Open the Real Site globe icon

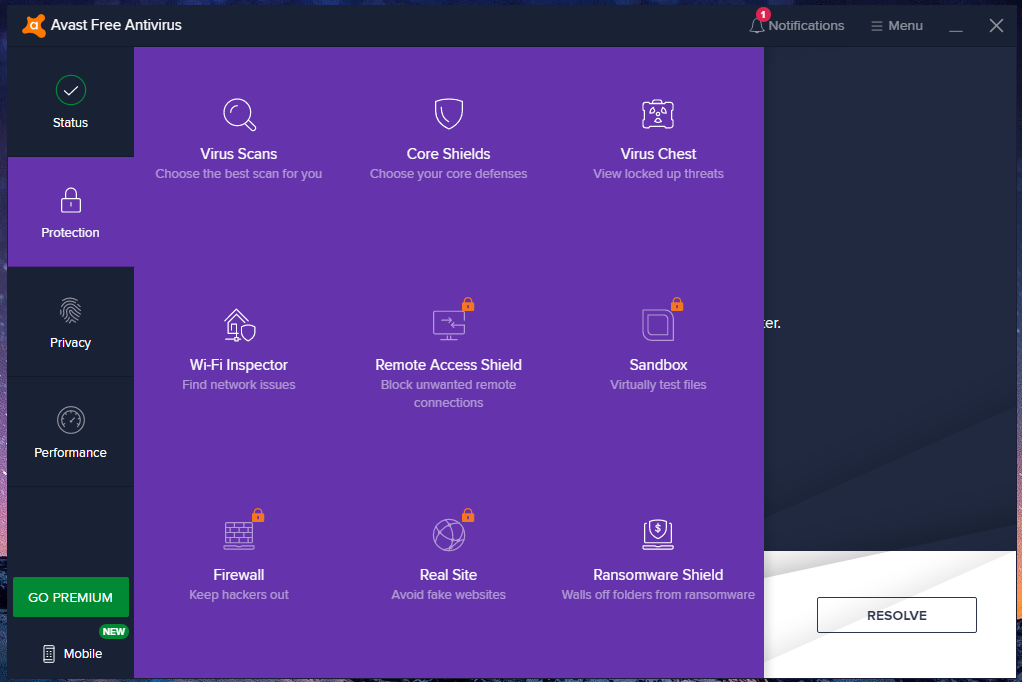click(x=448, y=535)
